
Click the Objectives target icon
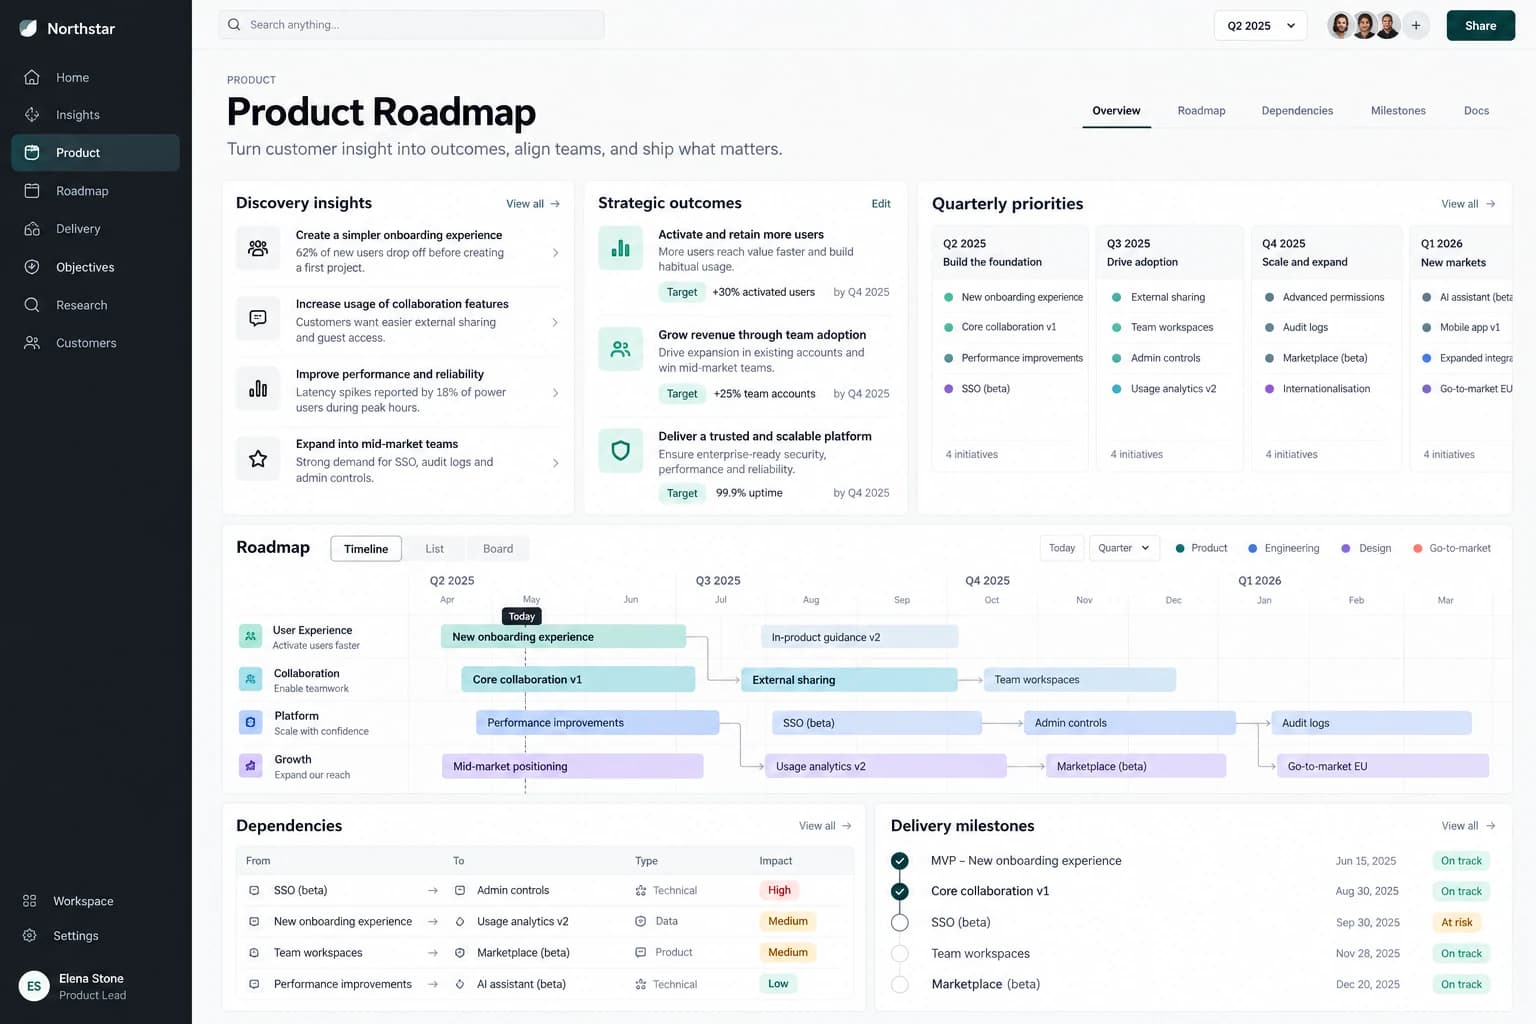(x=32, y=267)
